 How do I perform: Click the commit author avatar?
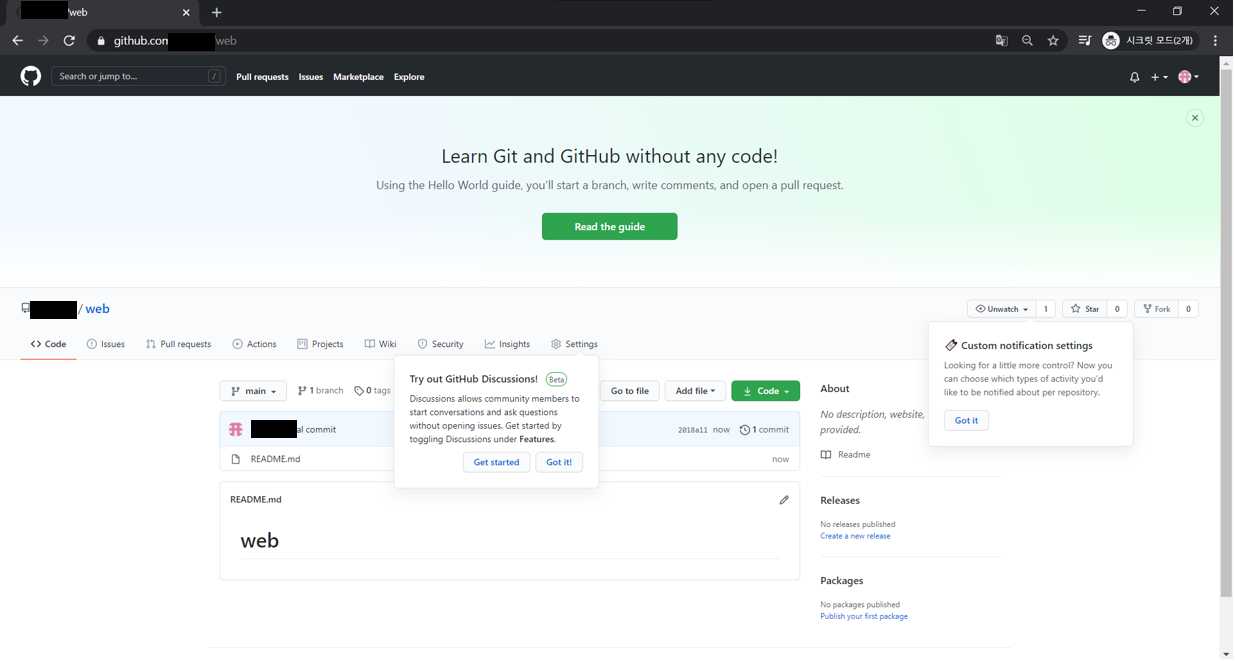tap(236, 429)
